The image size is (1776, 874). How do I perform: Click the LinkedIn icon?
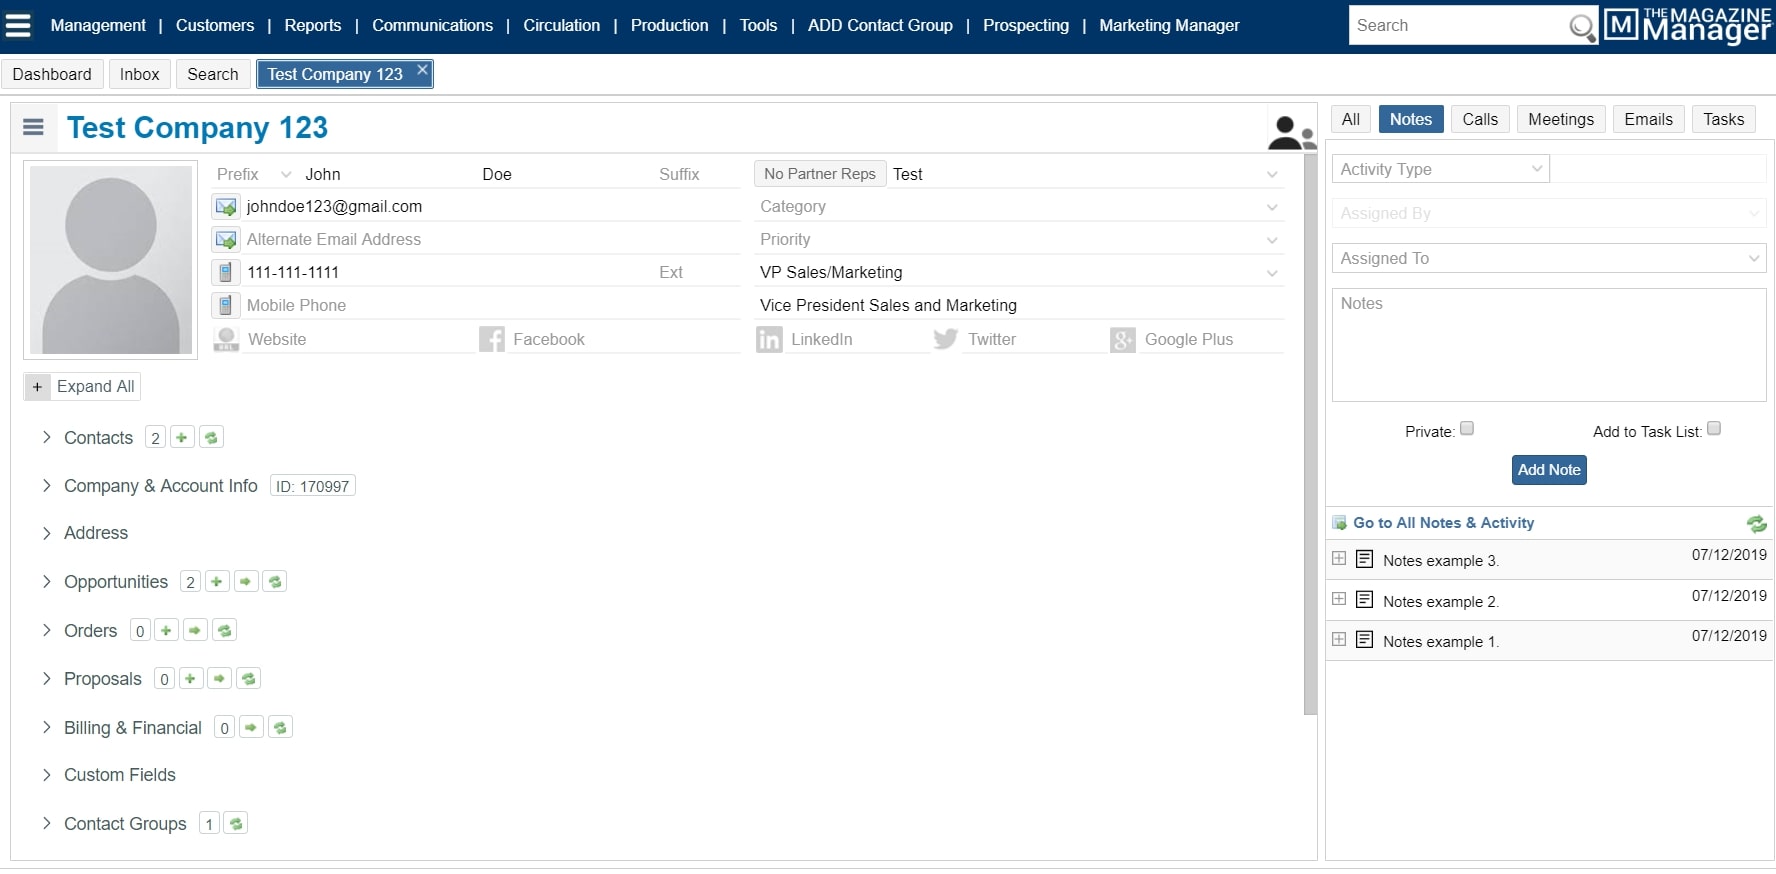769,340
